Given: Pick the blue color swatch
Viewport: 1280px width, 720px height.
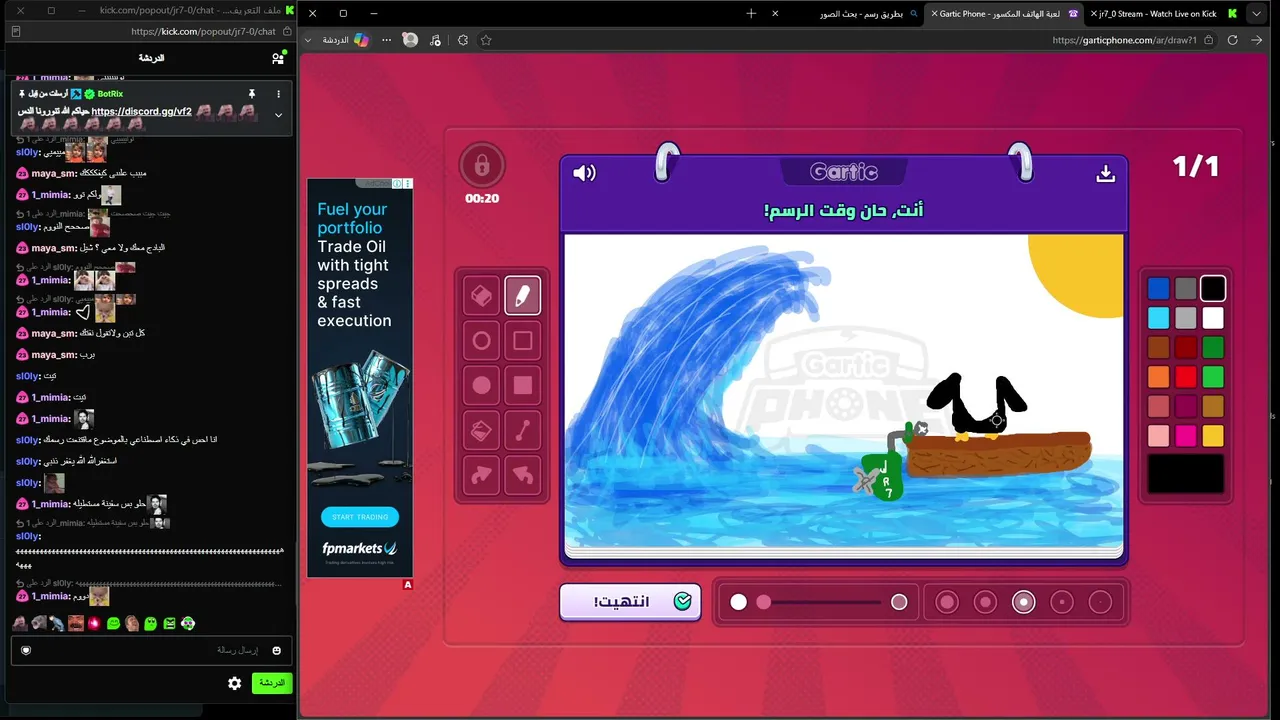Looking at the screenshot, I should click(1158, 289).
